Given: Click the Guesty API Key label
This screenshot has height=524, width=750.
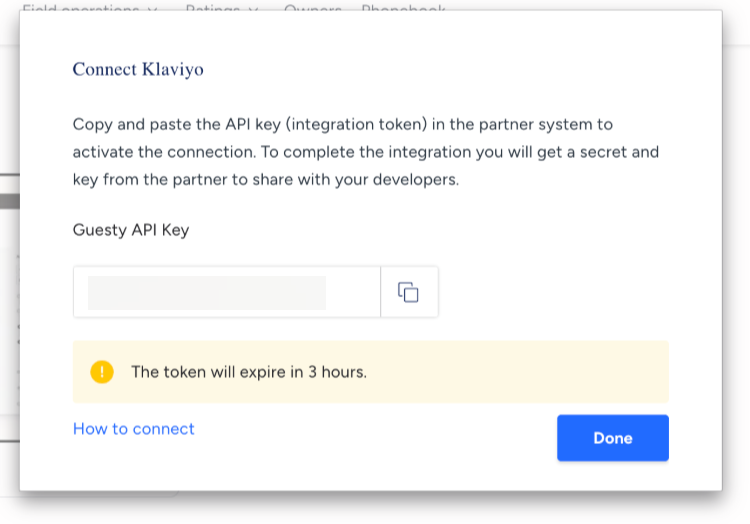Looking at the screenshot, I should pyautogui.click(x=131, y=230).
